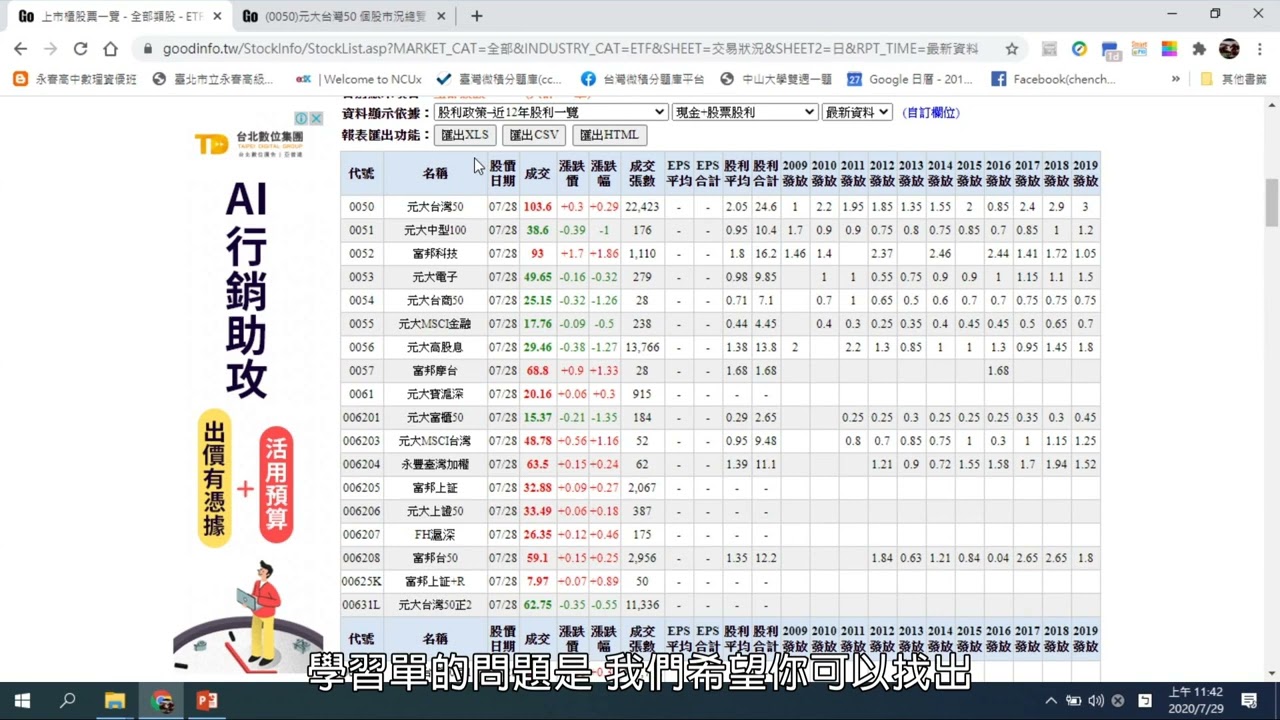Screen dimensions: 1280x720
Task: Switch to the 0050 元大台灣50 tab
Action: coord(345,16)
